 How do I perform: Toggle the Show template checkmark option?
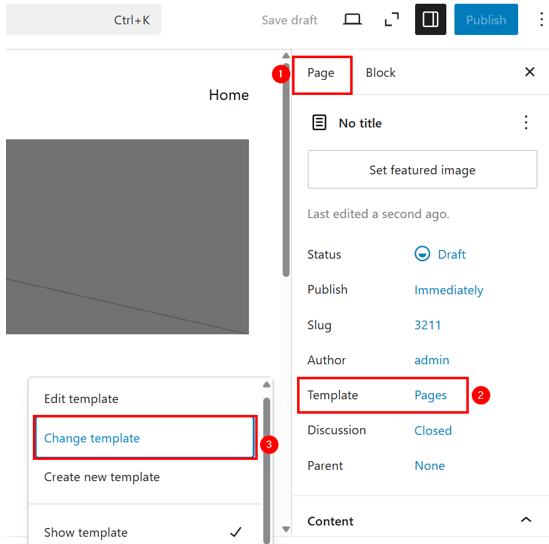[144, 532]
